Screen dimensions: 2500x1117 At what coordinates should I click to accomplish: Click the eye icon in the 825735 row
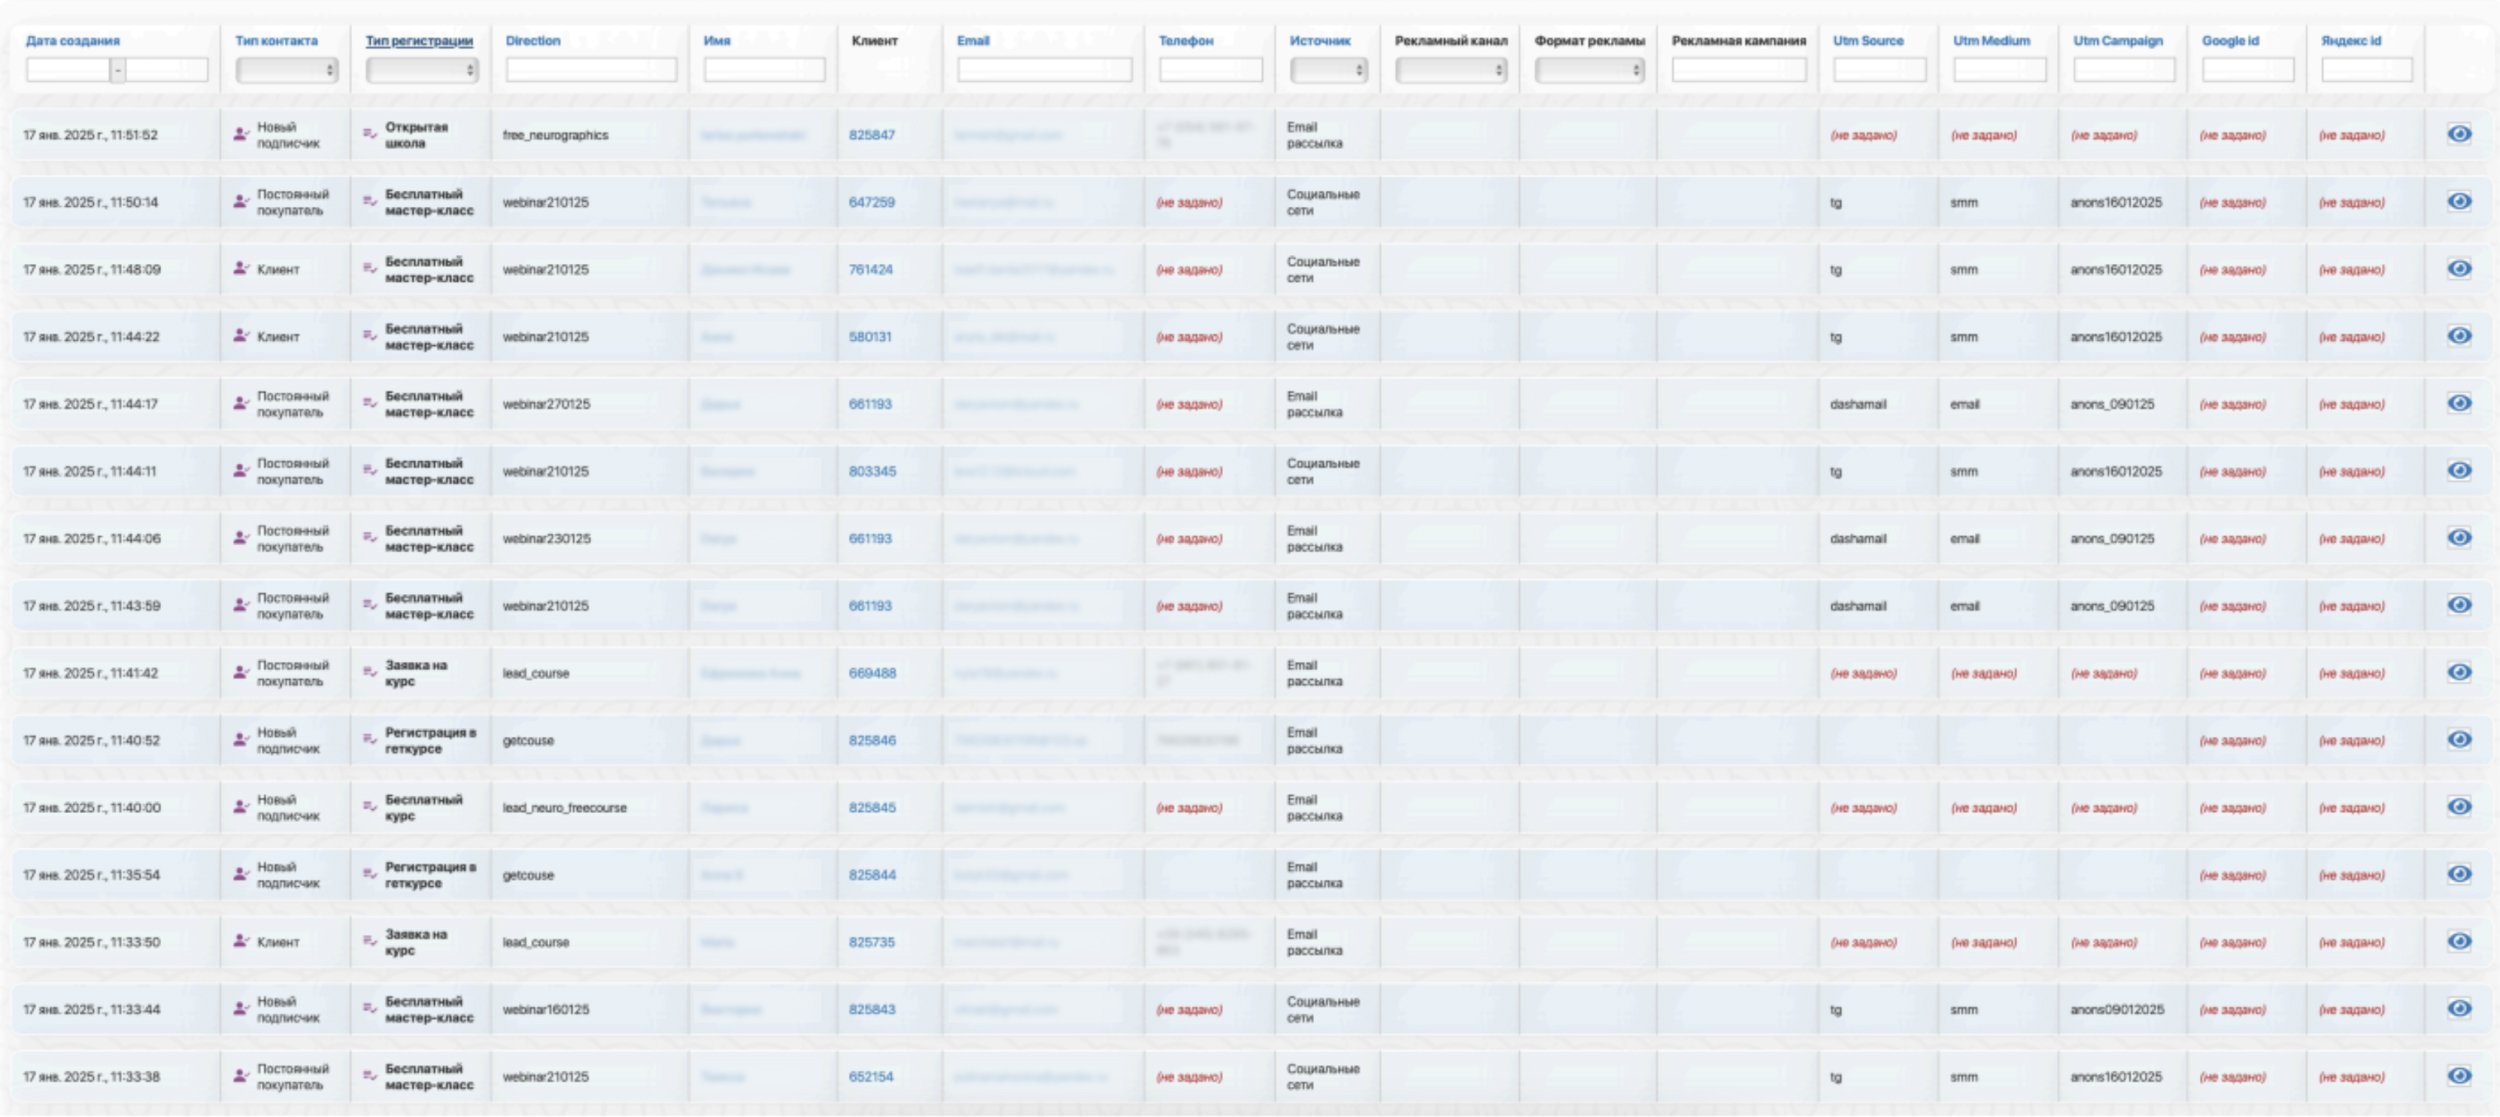pos(2458,941)
